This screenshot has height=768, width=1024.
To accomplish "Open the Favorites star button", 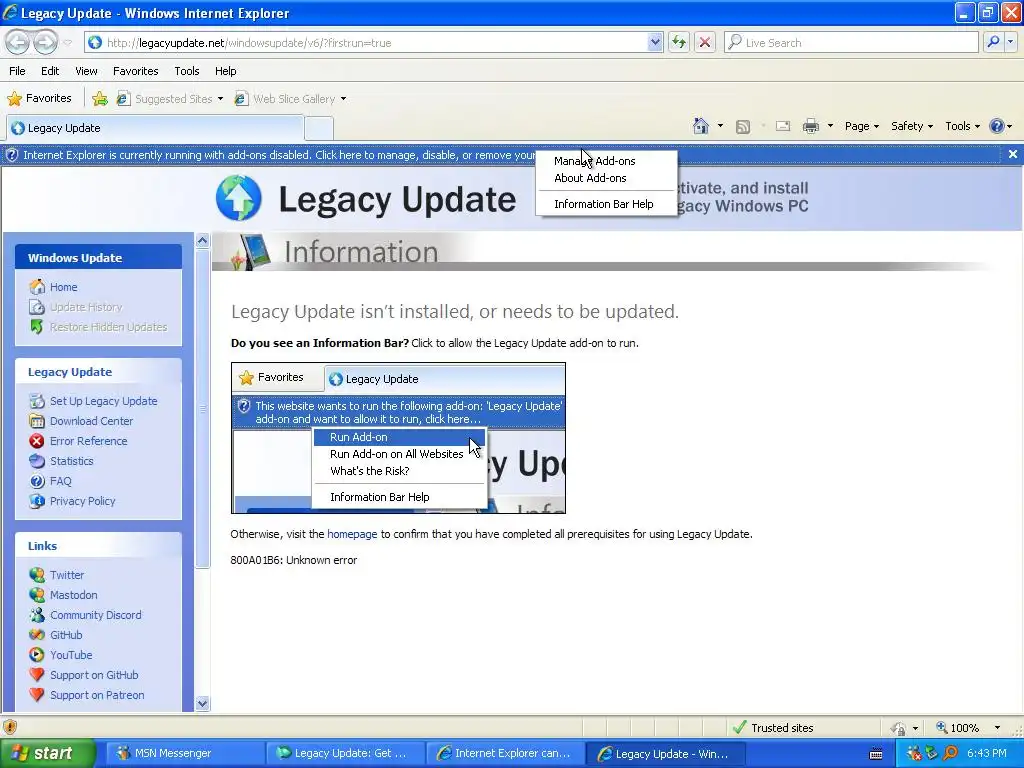I will 39,99.
